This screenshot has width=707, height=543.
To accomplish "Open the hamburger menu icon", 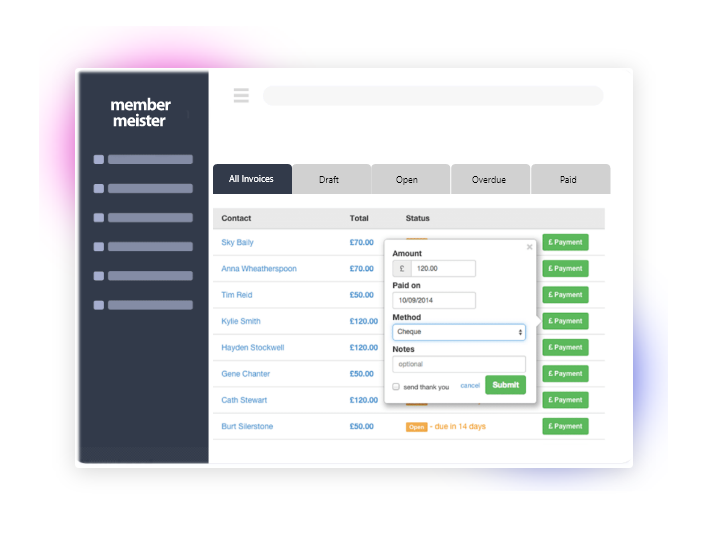I will [x=241, y=96].
